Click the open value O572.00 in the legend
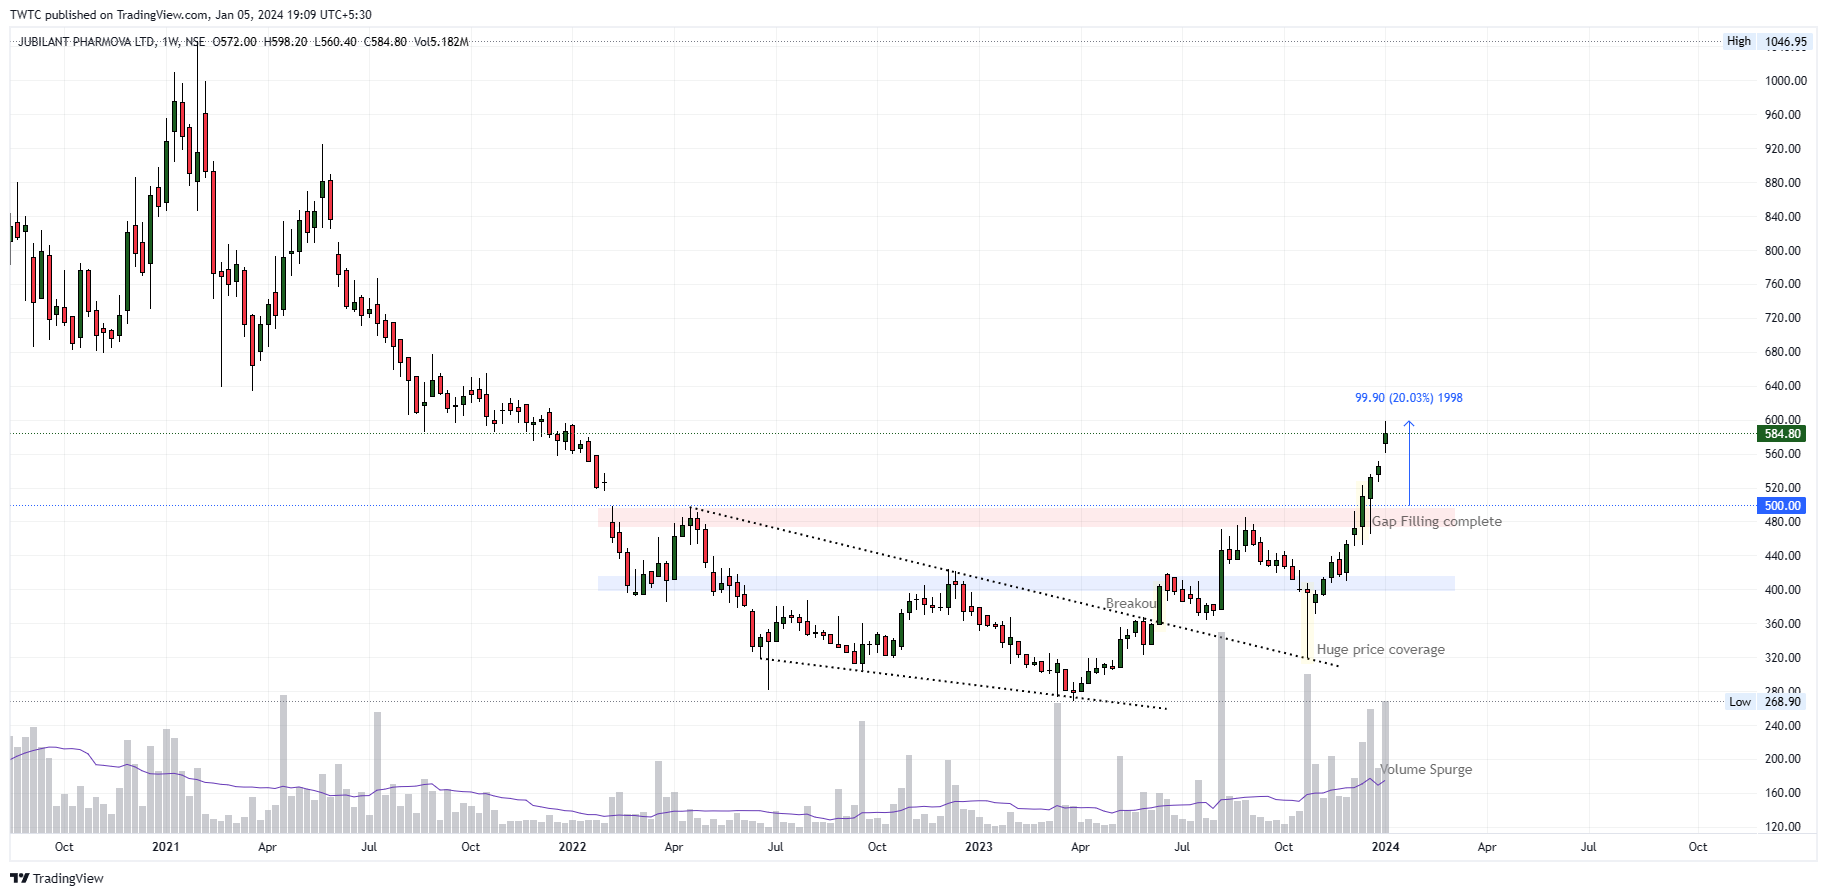The image size is (1827, 896). click(234, 42)
